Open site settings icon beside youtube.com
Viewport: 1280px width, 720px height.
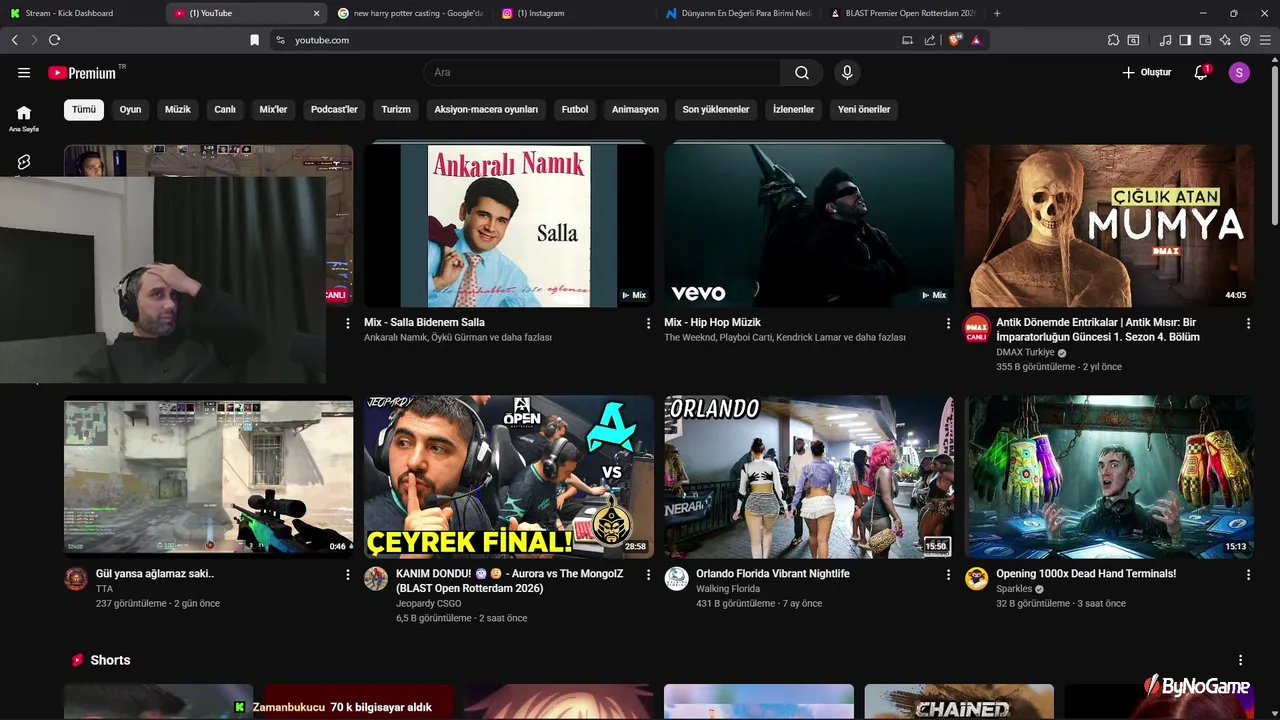[281, 40]
